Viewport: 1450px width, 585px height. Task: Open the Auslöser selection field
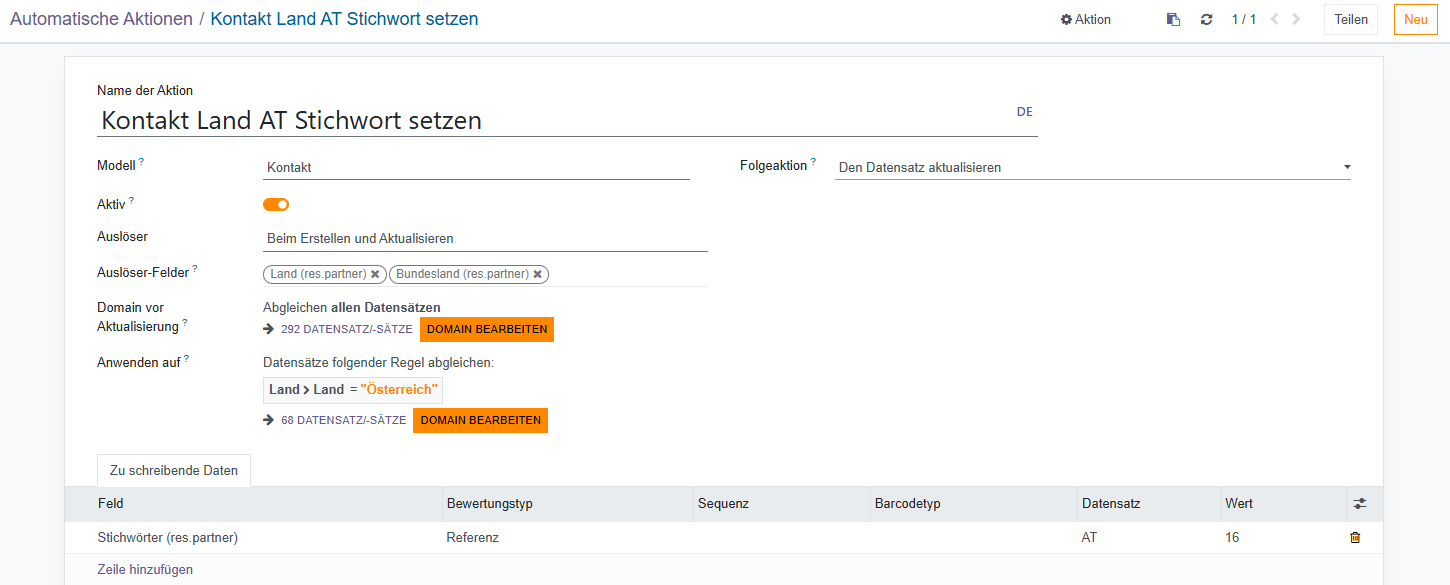pyautogui.click(x=484, y=239)
